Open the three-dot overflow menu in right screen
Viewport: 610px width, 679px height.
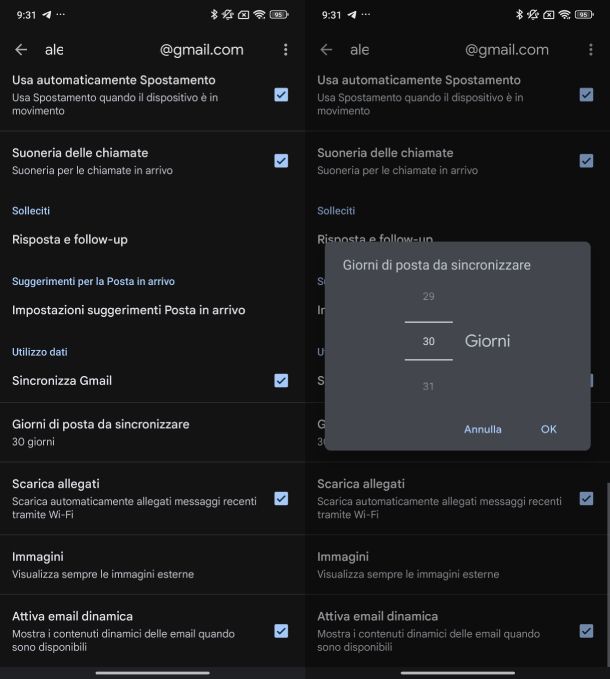point(591,50)
